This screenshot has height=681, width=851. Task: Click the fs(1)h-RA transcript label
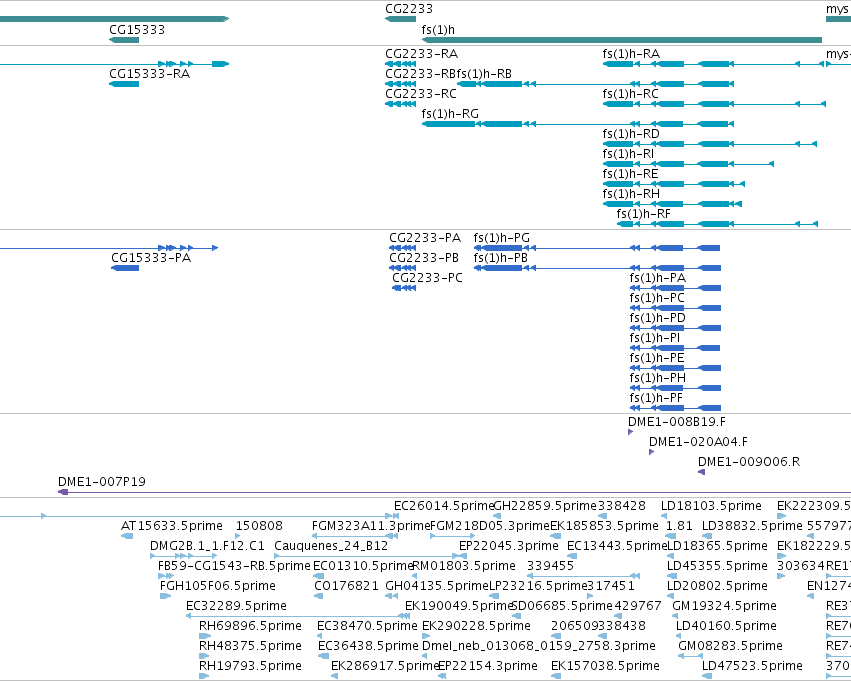tap(631, 54)
